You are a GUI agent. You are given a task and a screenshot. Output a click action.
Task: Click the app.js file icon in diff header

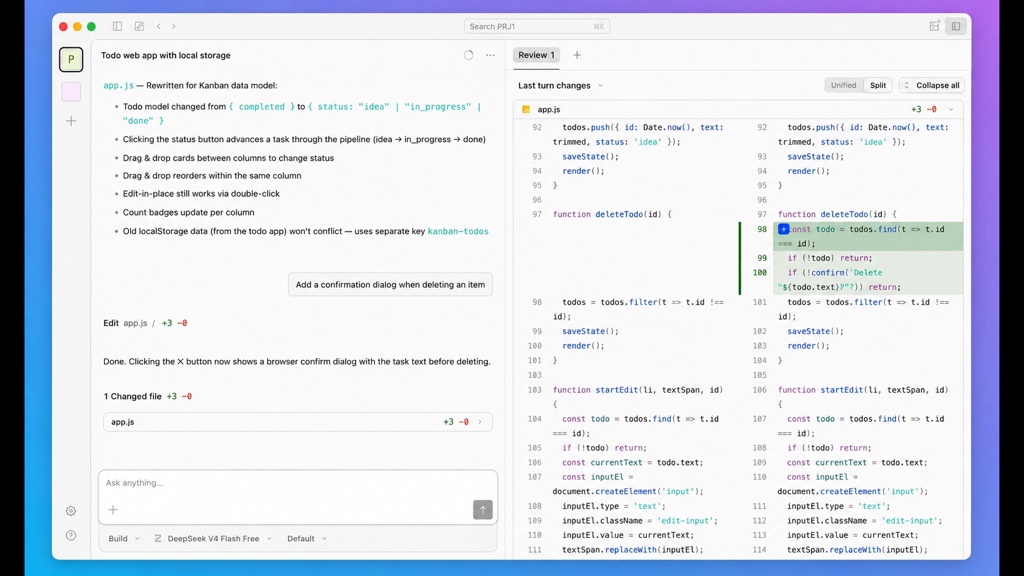(526, 110)
